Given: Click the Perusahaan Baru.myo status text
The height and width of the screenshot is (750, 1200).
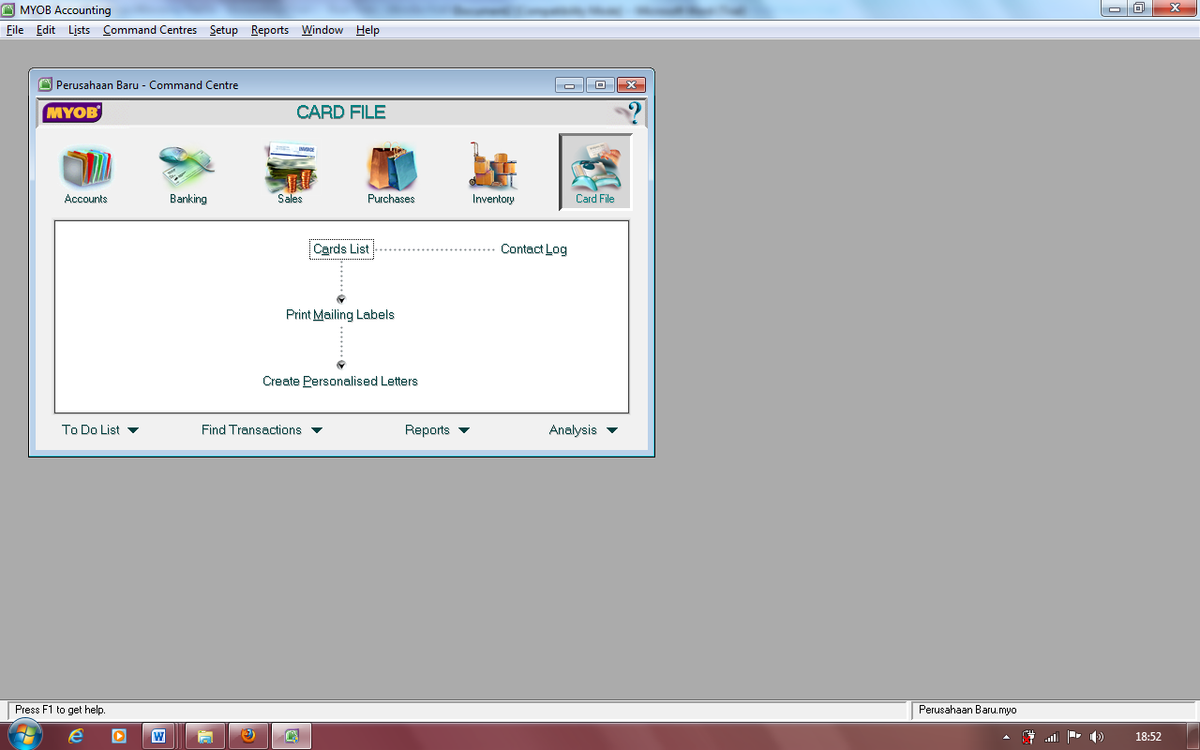Looking at the screenshot, I should tap(967, 710).
